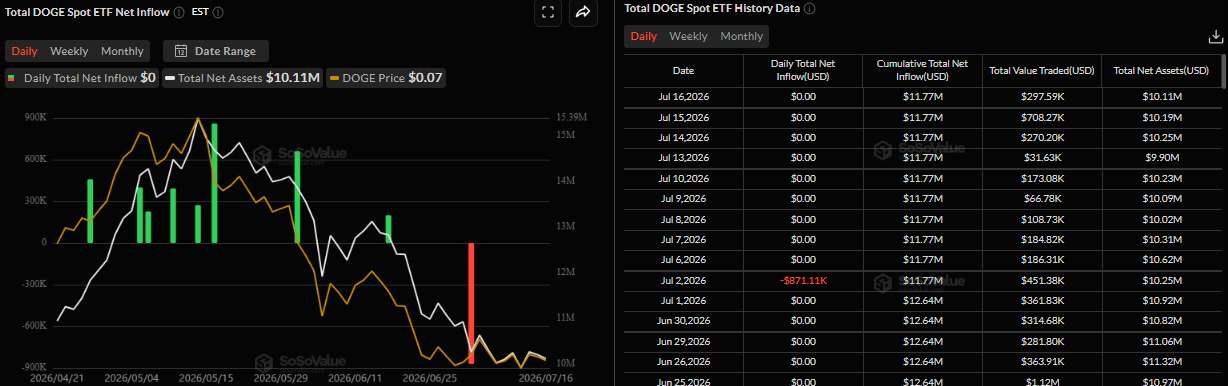Click the $297.59K value traded cell
The height and width of the screenshot is (386, 1228).
coord(1041,97)
